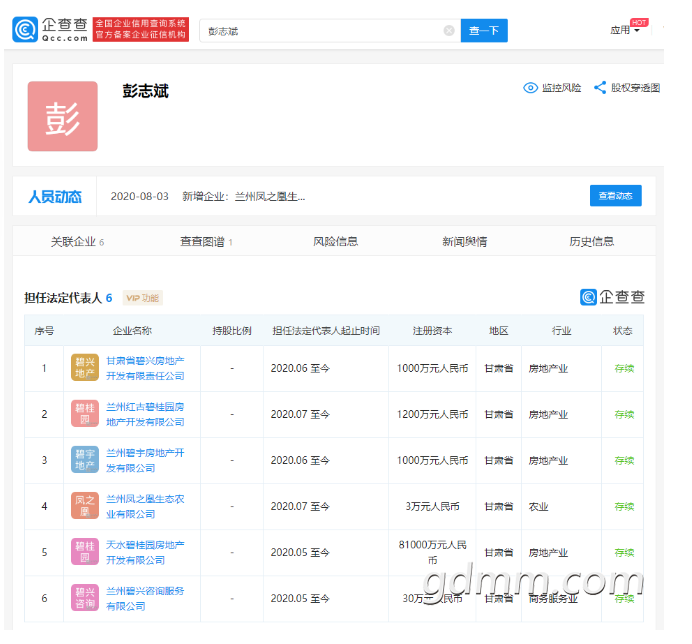Click the 地区 column header
This screenshot has width=692, height=644.
tap(499, 331)
